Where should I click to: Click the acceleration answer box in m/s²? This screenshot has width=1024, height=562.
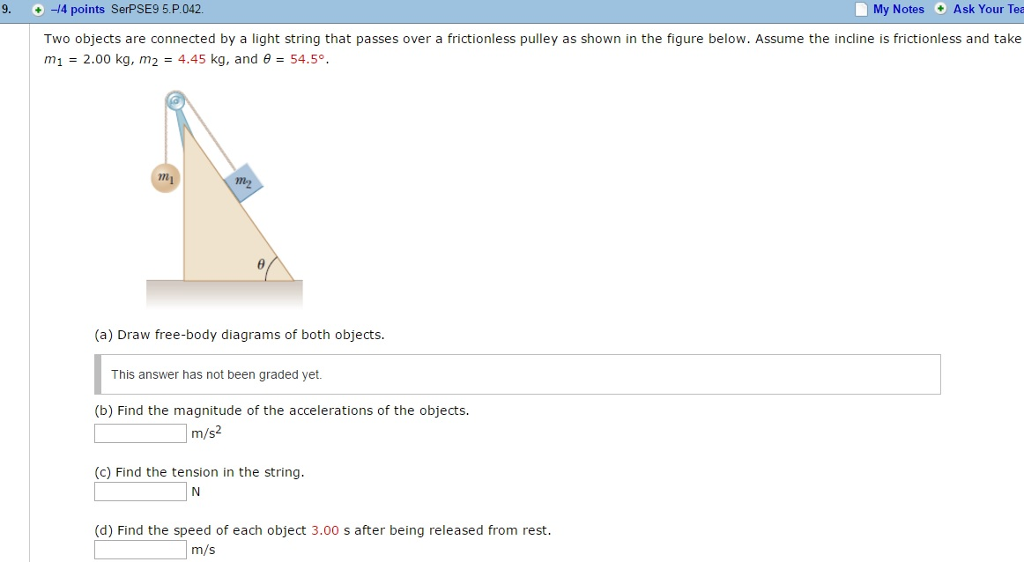pyautogui.click(x=140, y=433)
